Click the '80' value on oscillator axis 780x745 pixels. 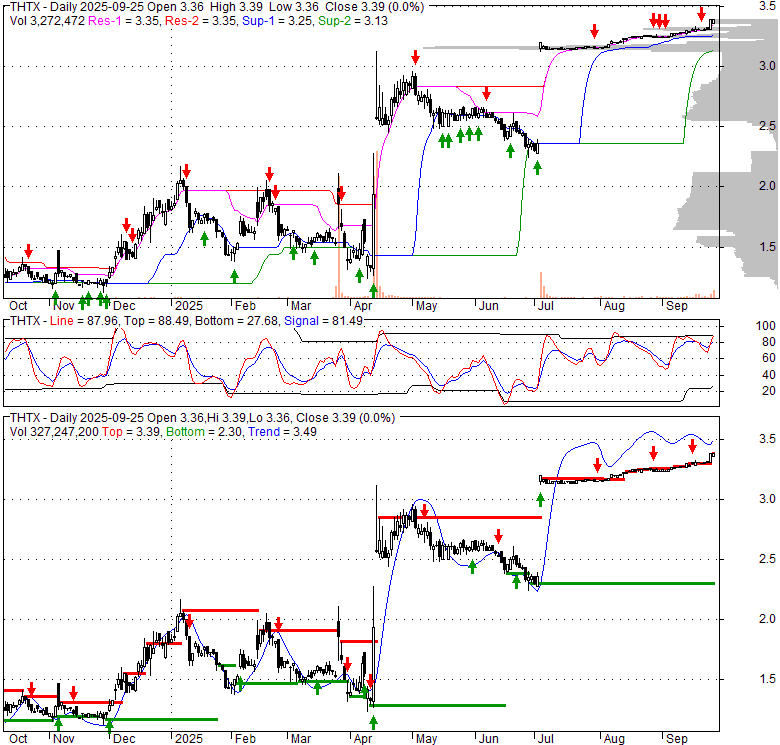point(769,342)
